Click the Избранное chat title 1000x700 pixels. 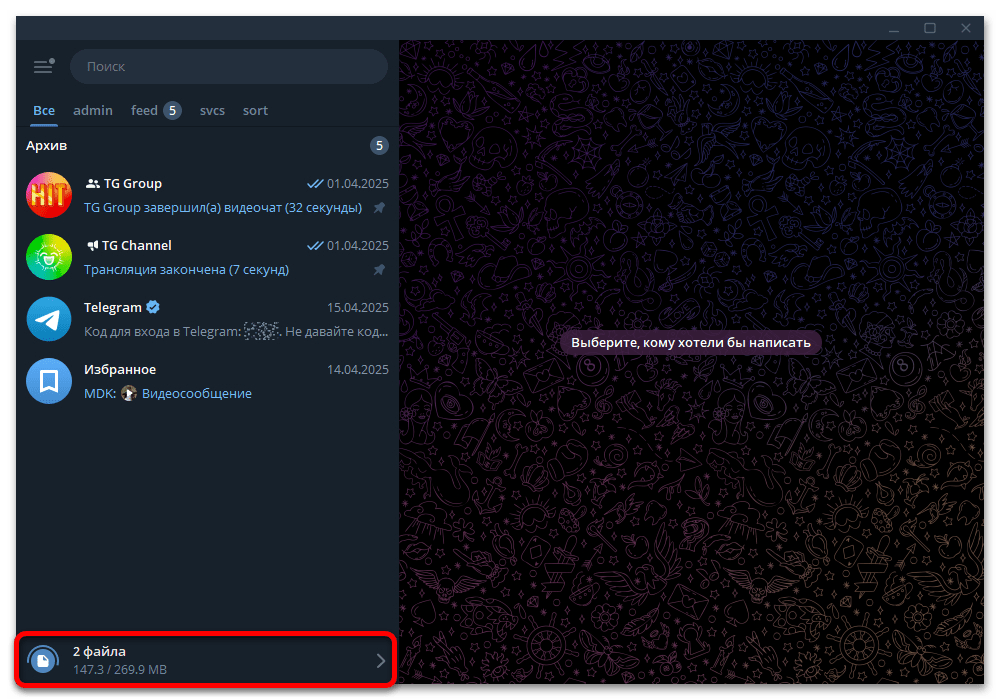click(x=120, y=370)
